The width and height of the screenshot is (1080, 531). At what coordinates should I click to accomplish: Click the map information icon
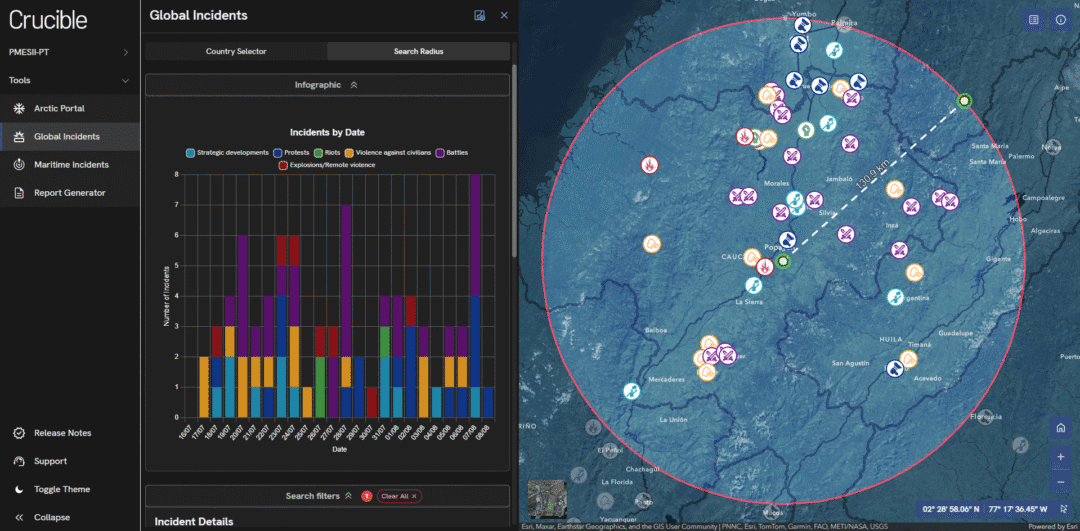pos(1060,20)
